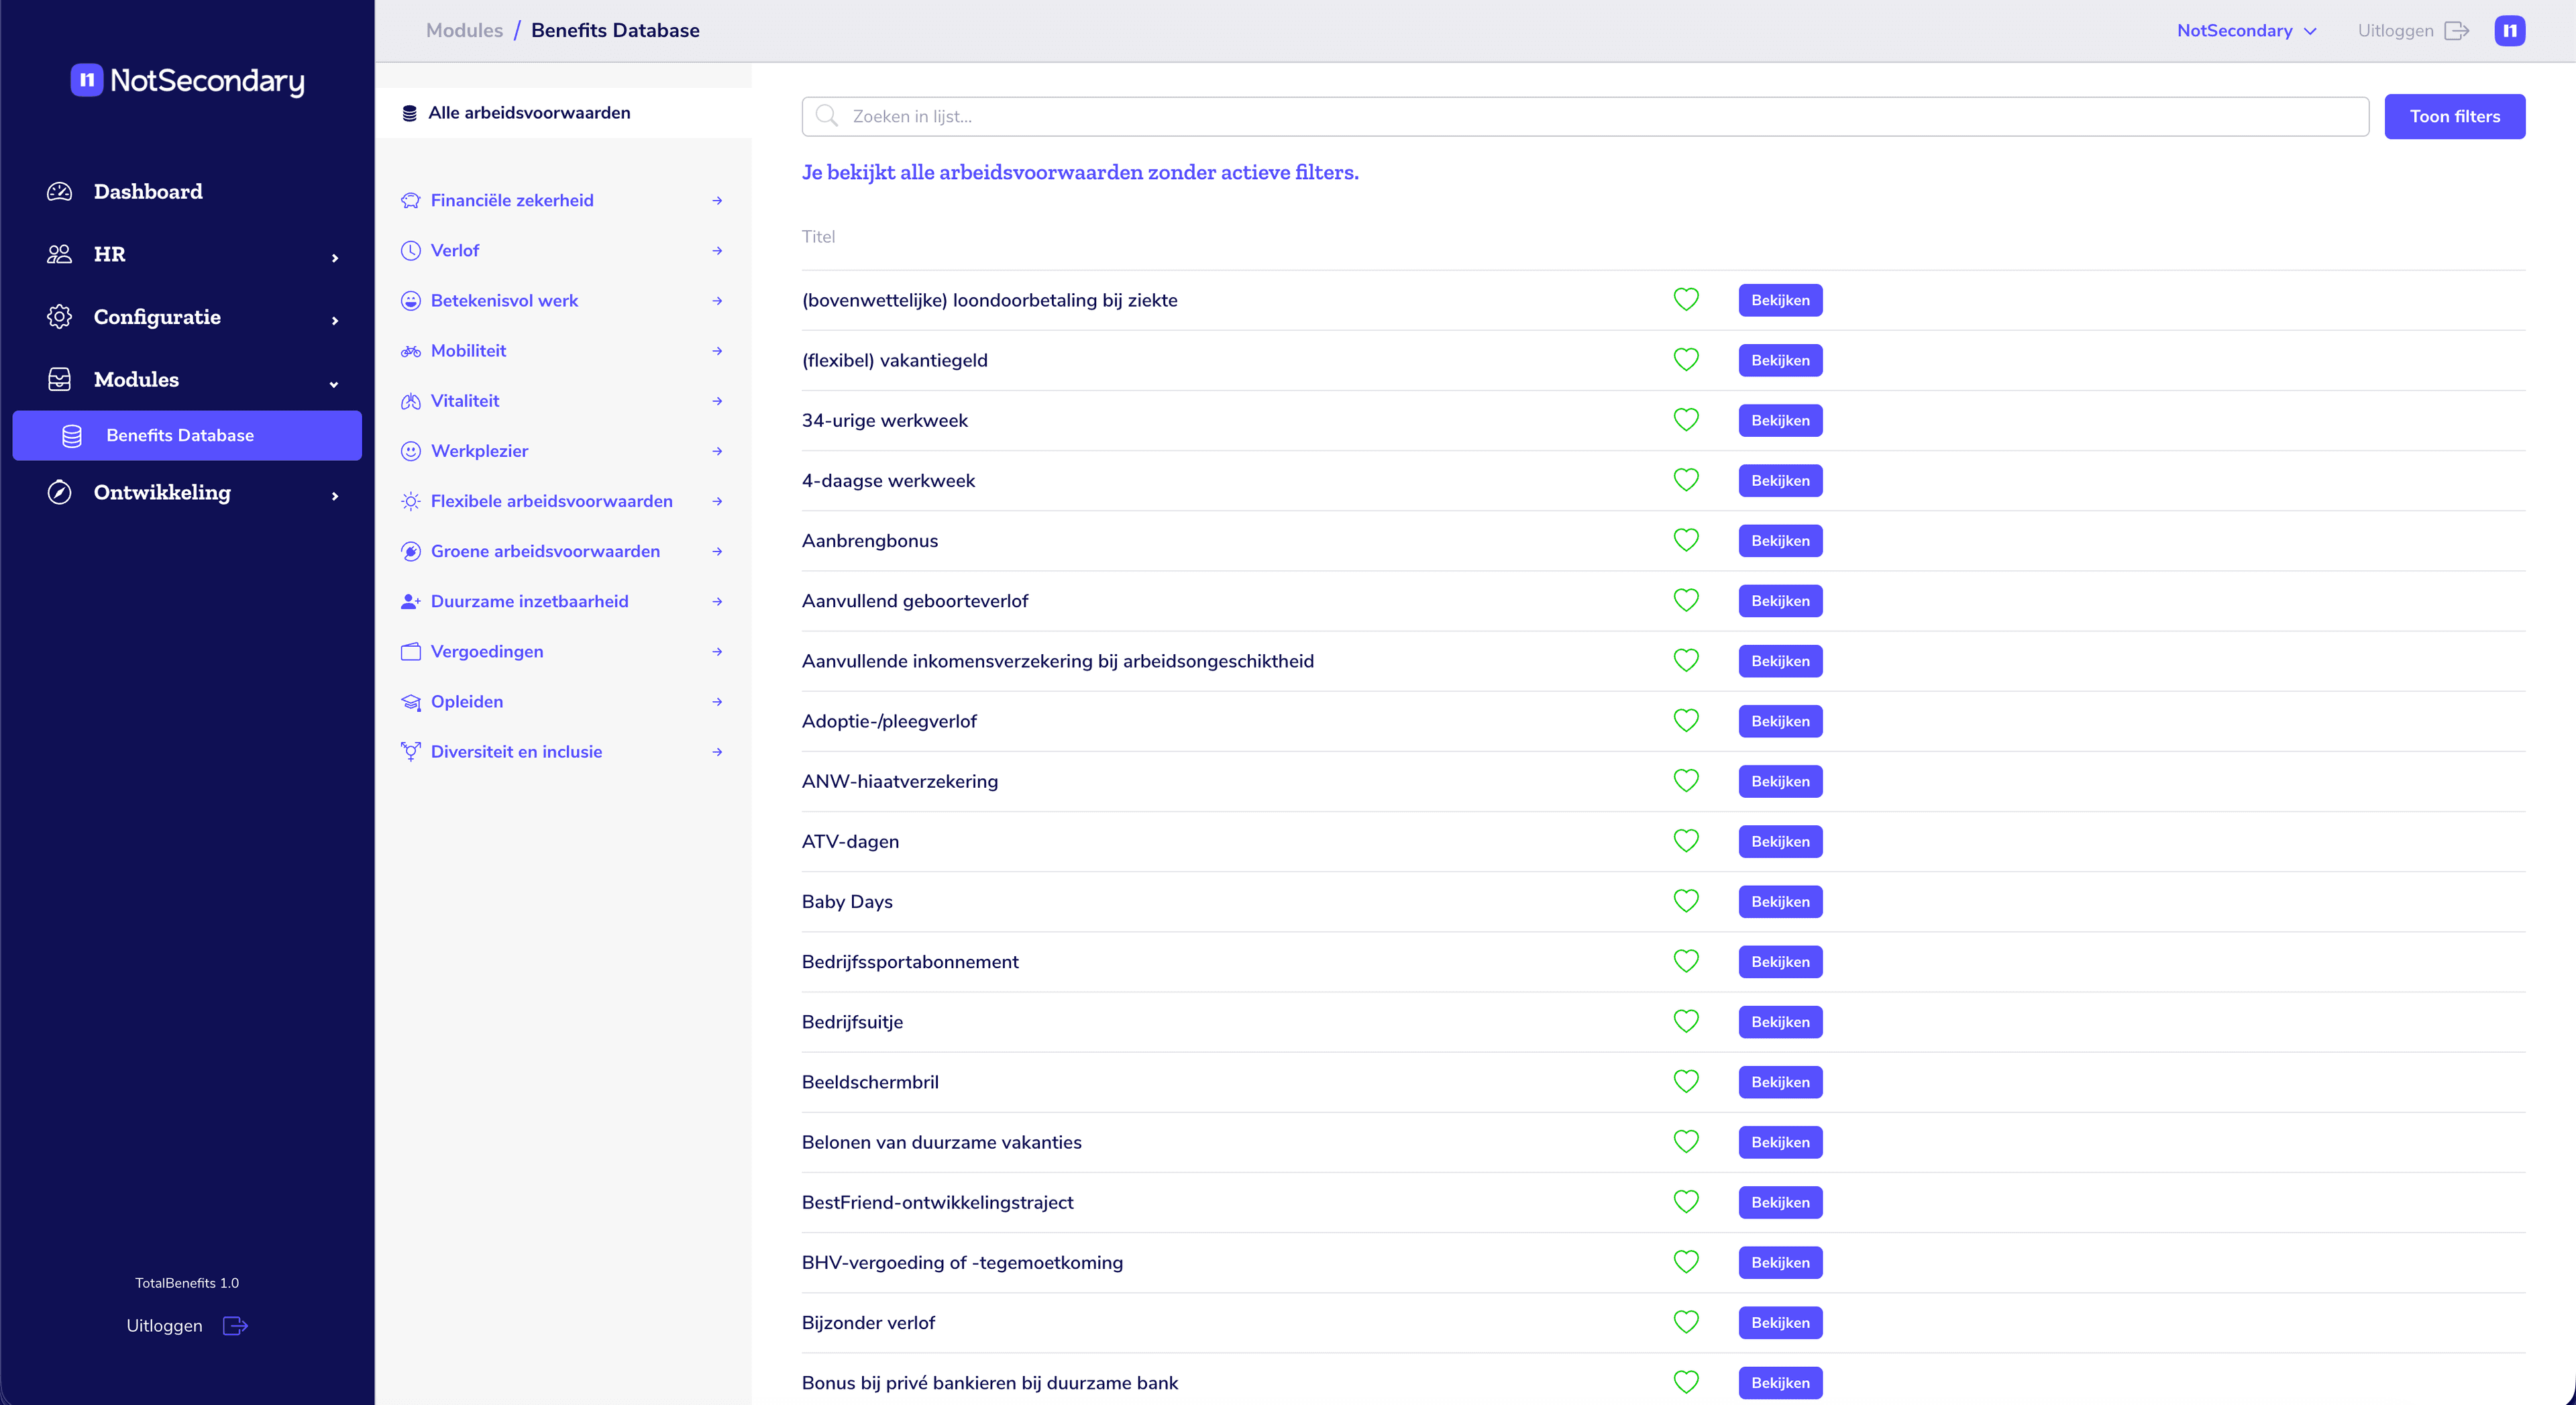
Task: Click the Groene arbeidsvoorwaarden globe icon
Action: coord(411,551)
